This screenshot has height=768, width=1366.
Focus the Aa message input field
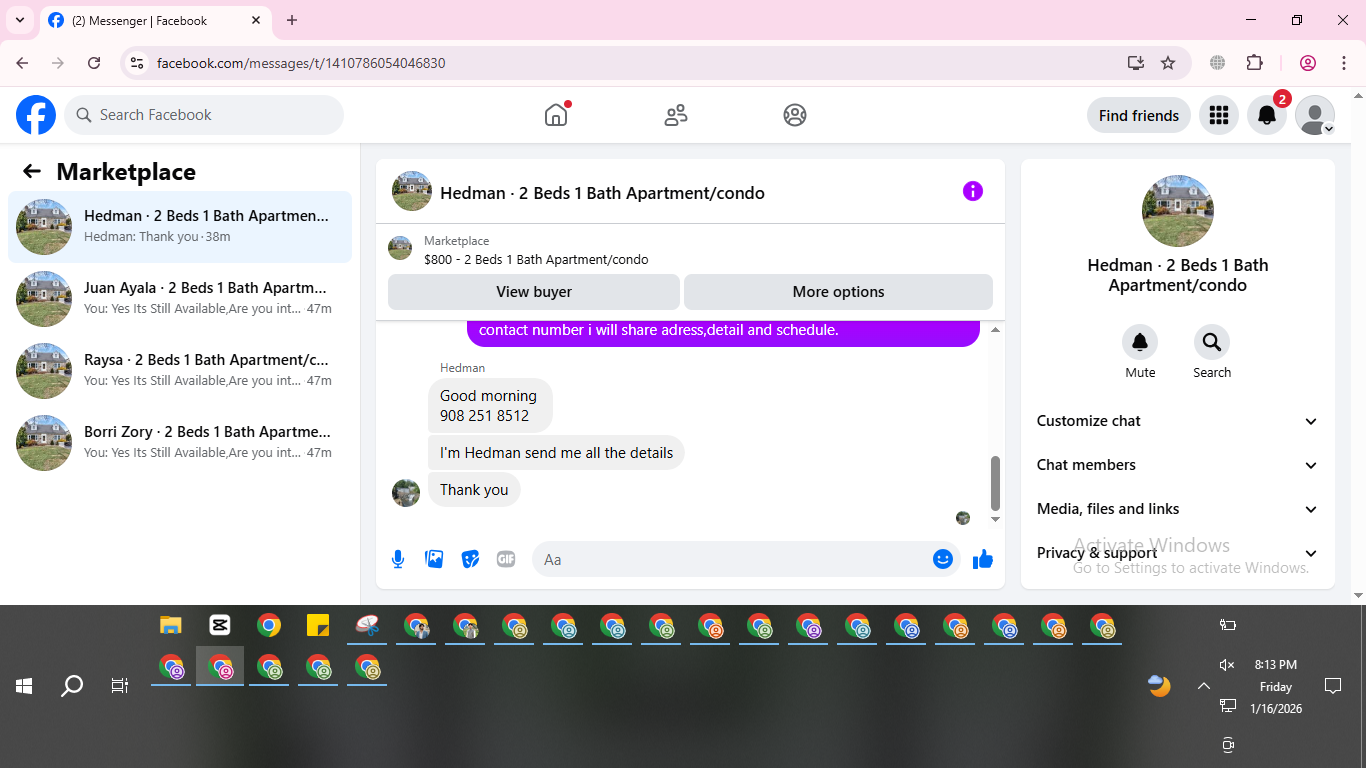coord(733,559)
